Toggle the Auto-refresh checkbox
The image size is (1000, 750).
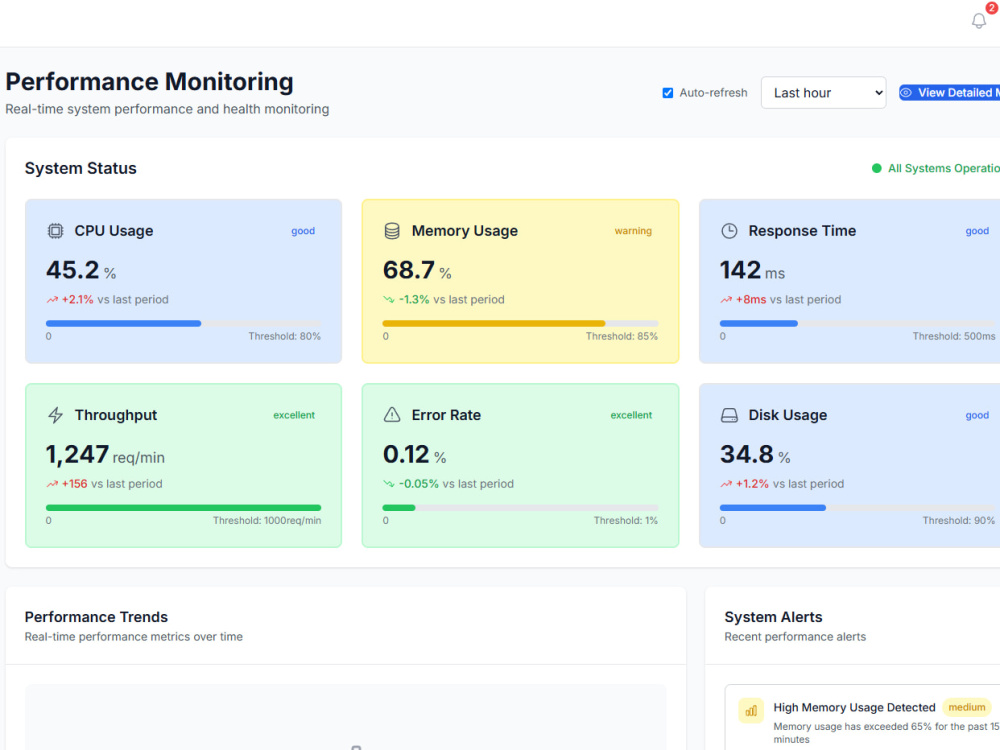(668, 93)
